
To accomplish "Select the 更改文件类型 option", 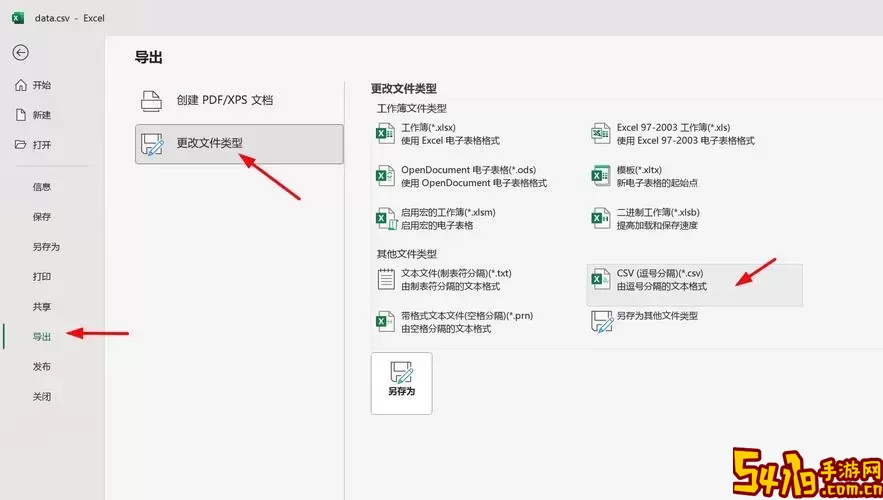I will (239, 144).
